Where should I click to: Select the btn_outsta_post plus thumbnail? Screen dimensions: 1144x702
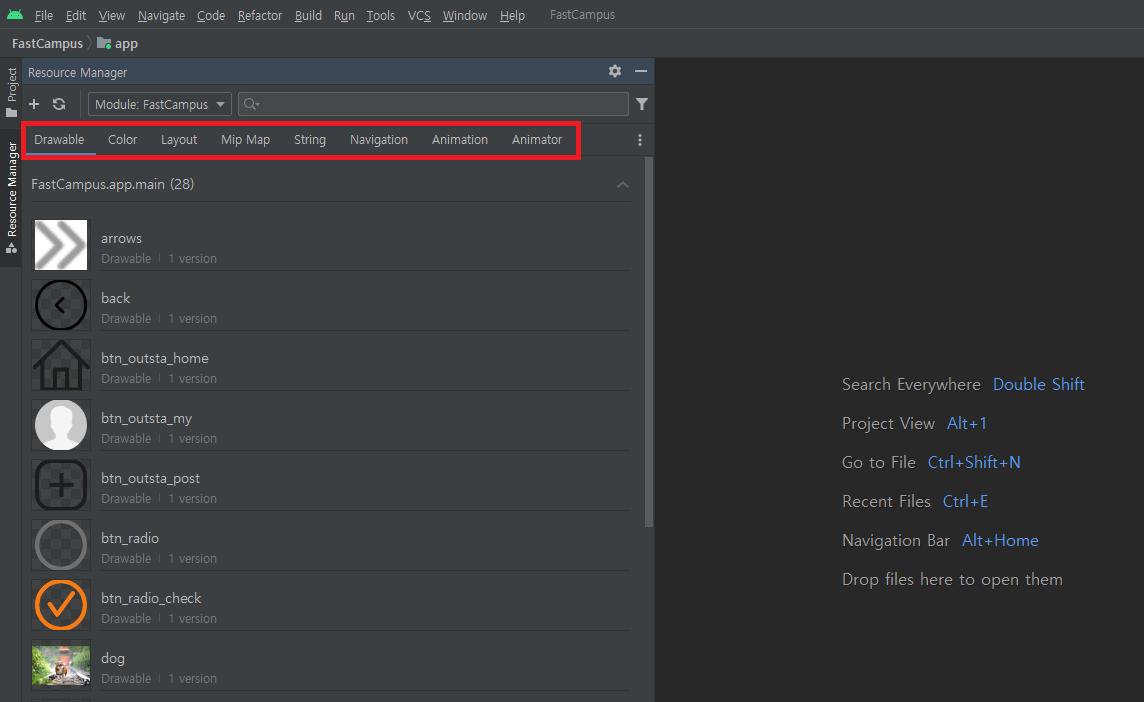coord(61,485)
